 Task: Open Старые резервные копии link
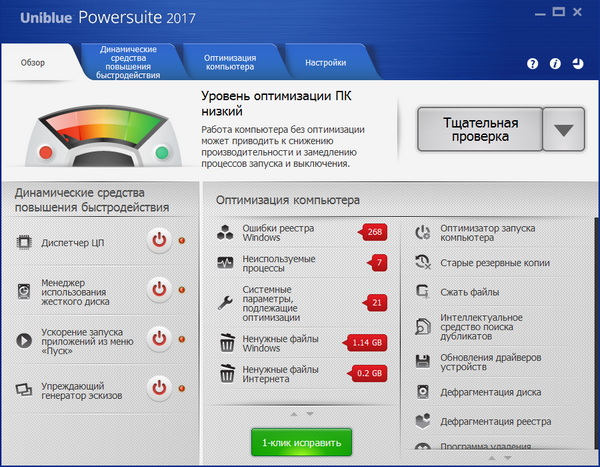tap(495, 263)
